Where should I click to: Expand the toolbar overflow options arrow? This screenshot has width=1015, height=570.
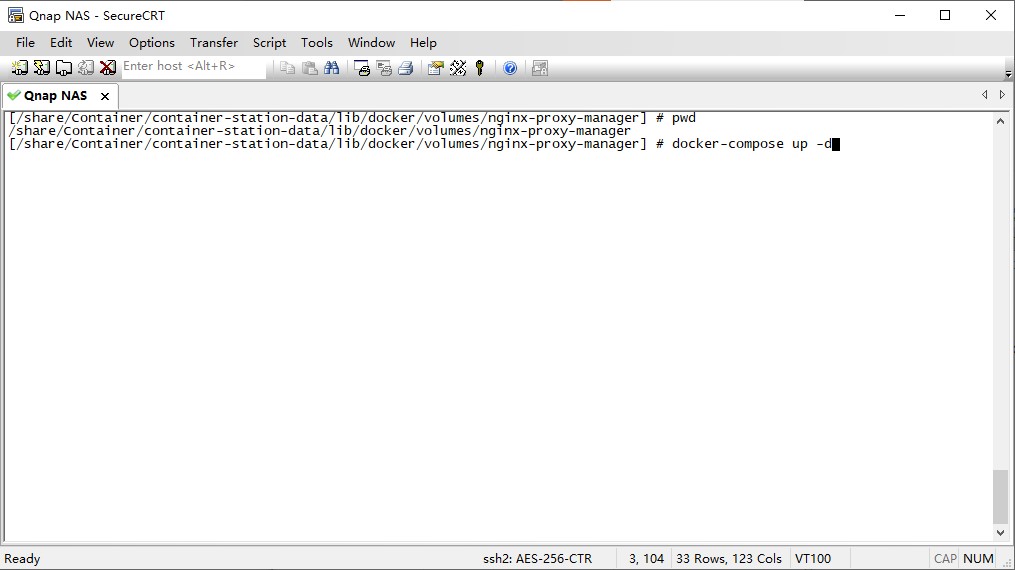point(1008,74)
